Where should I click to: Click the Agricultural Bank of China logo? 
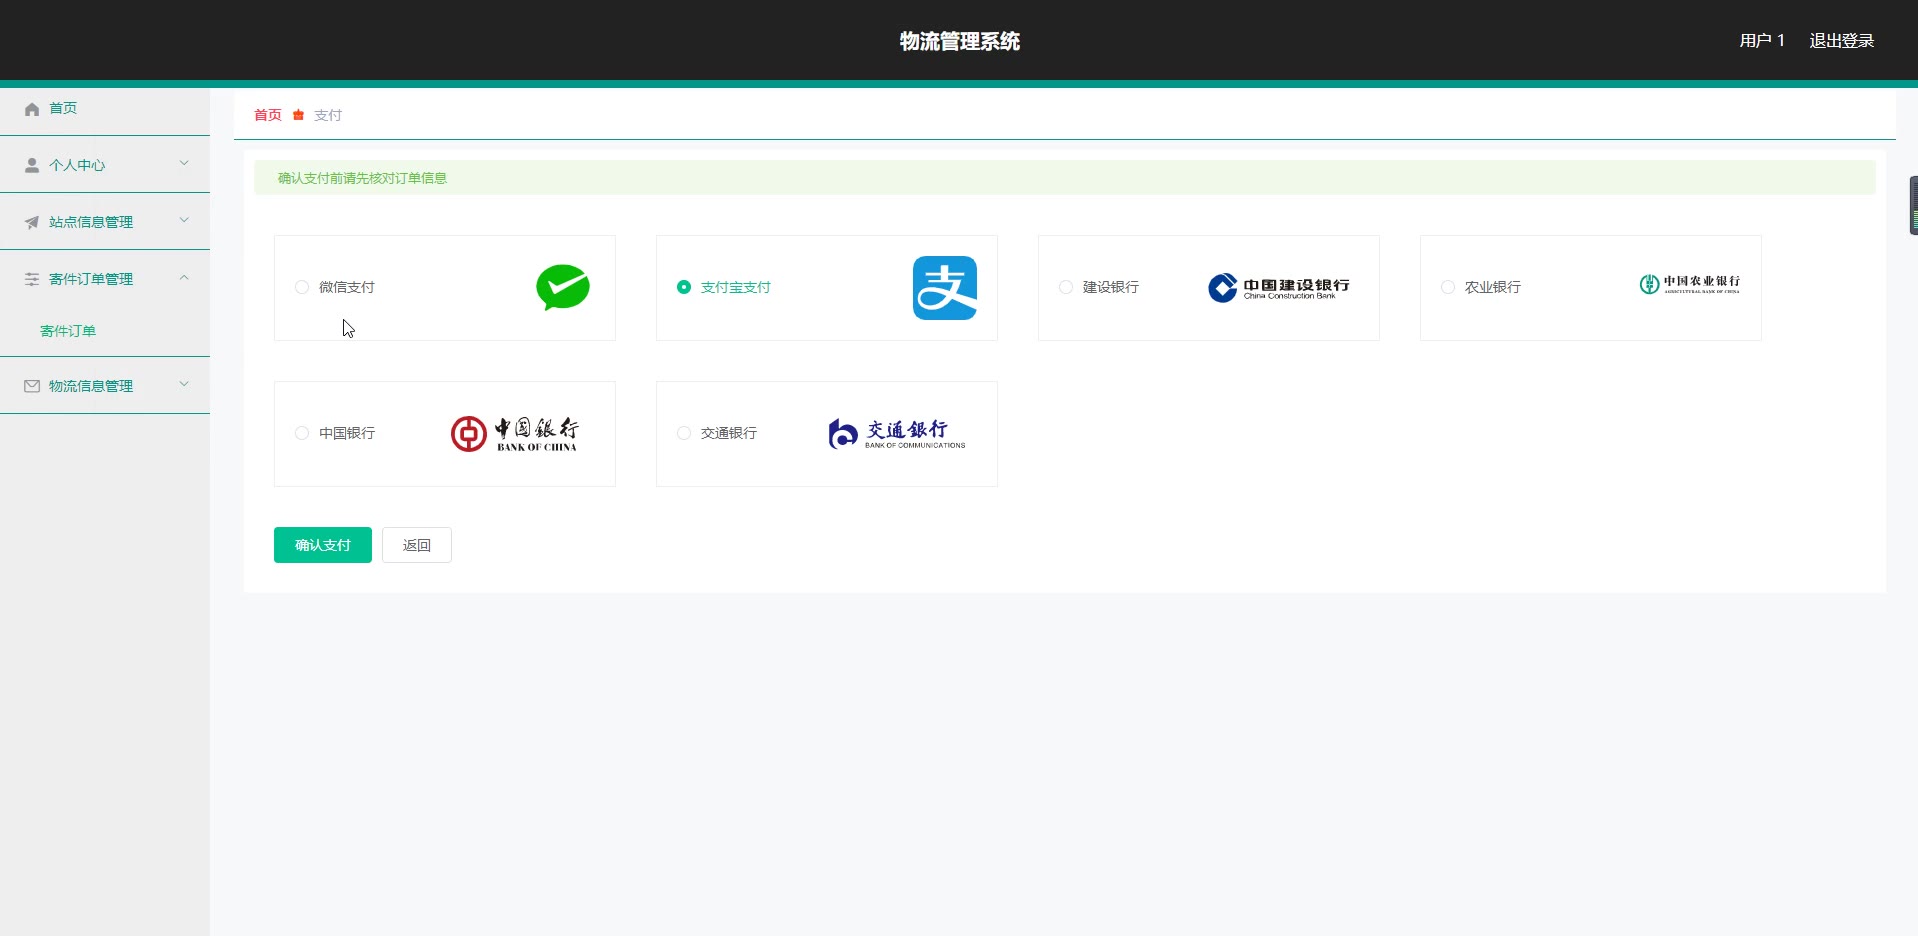pos(1690,285)
